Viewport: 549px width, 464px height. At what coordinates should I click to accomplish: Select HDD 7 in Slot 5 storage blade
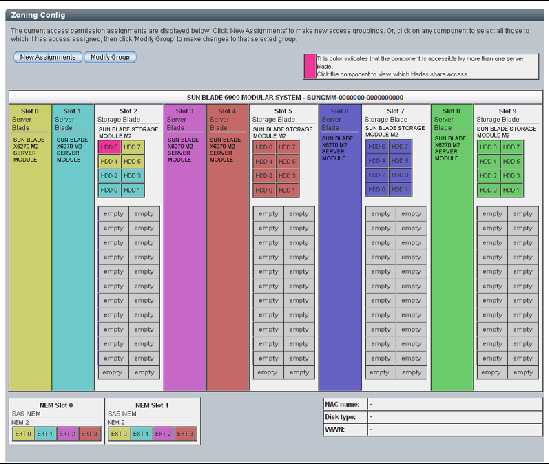pyautogui.click(x=288, y=147)
